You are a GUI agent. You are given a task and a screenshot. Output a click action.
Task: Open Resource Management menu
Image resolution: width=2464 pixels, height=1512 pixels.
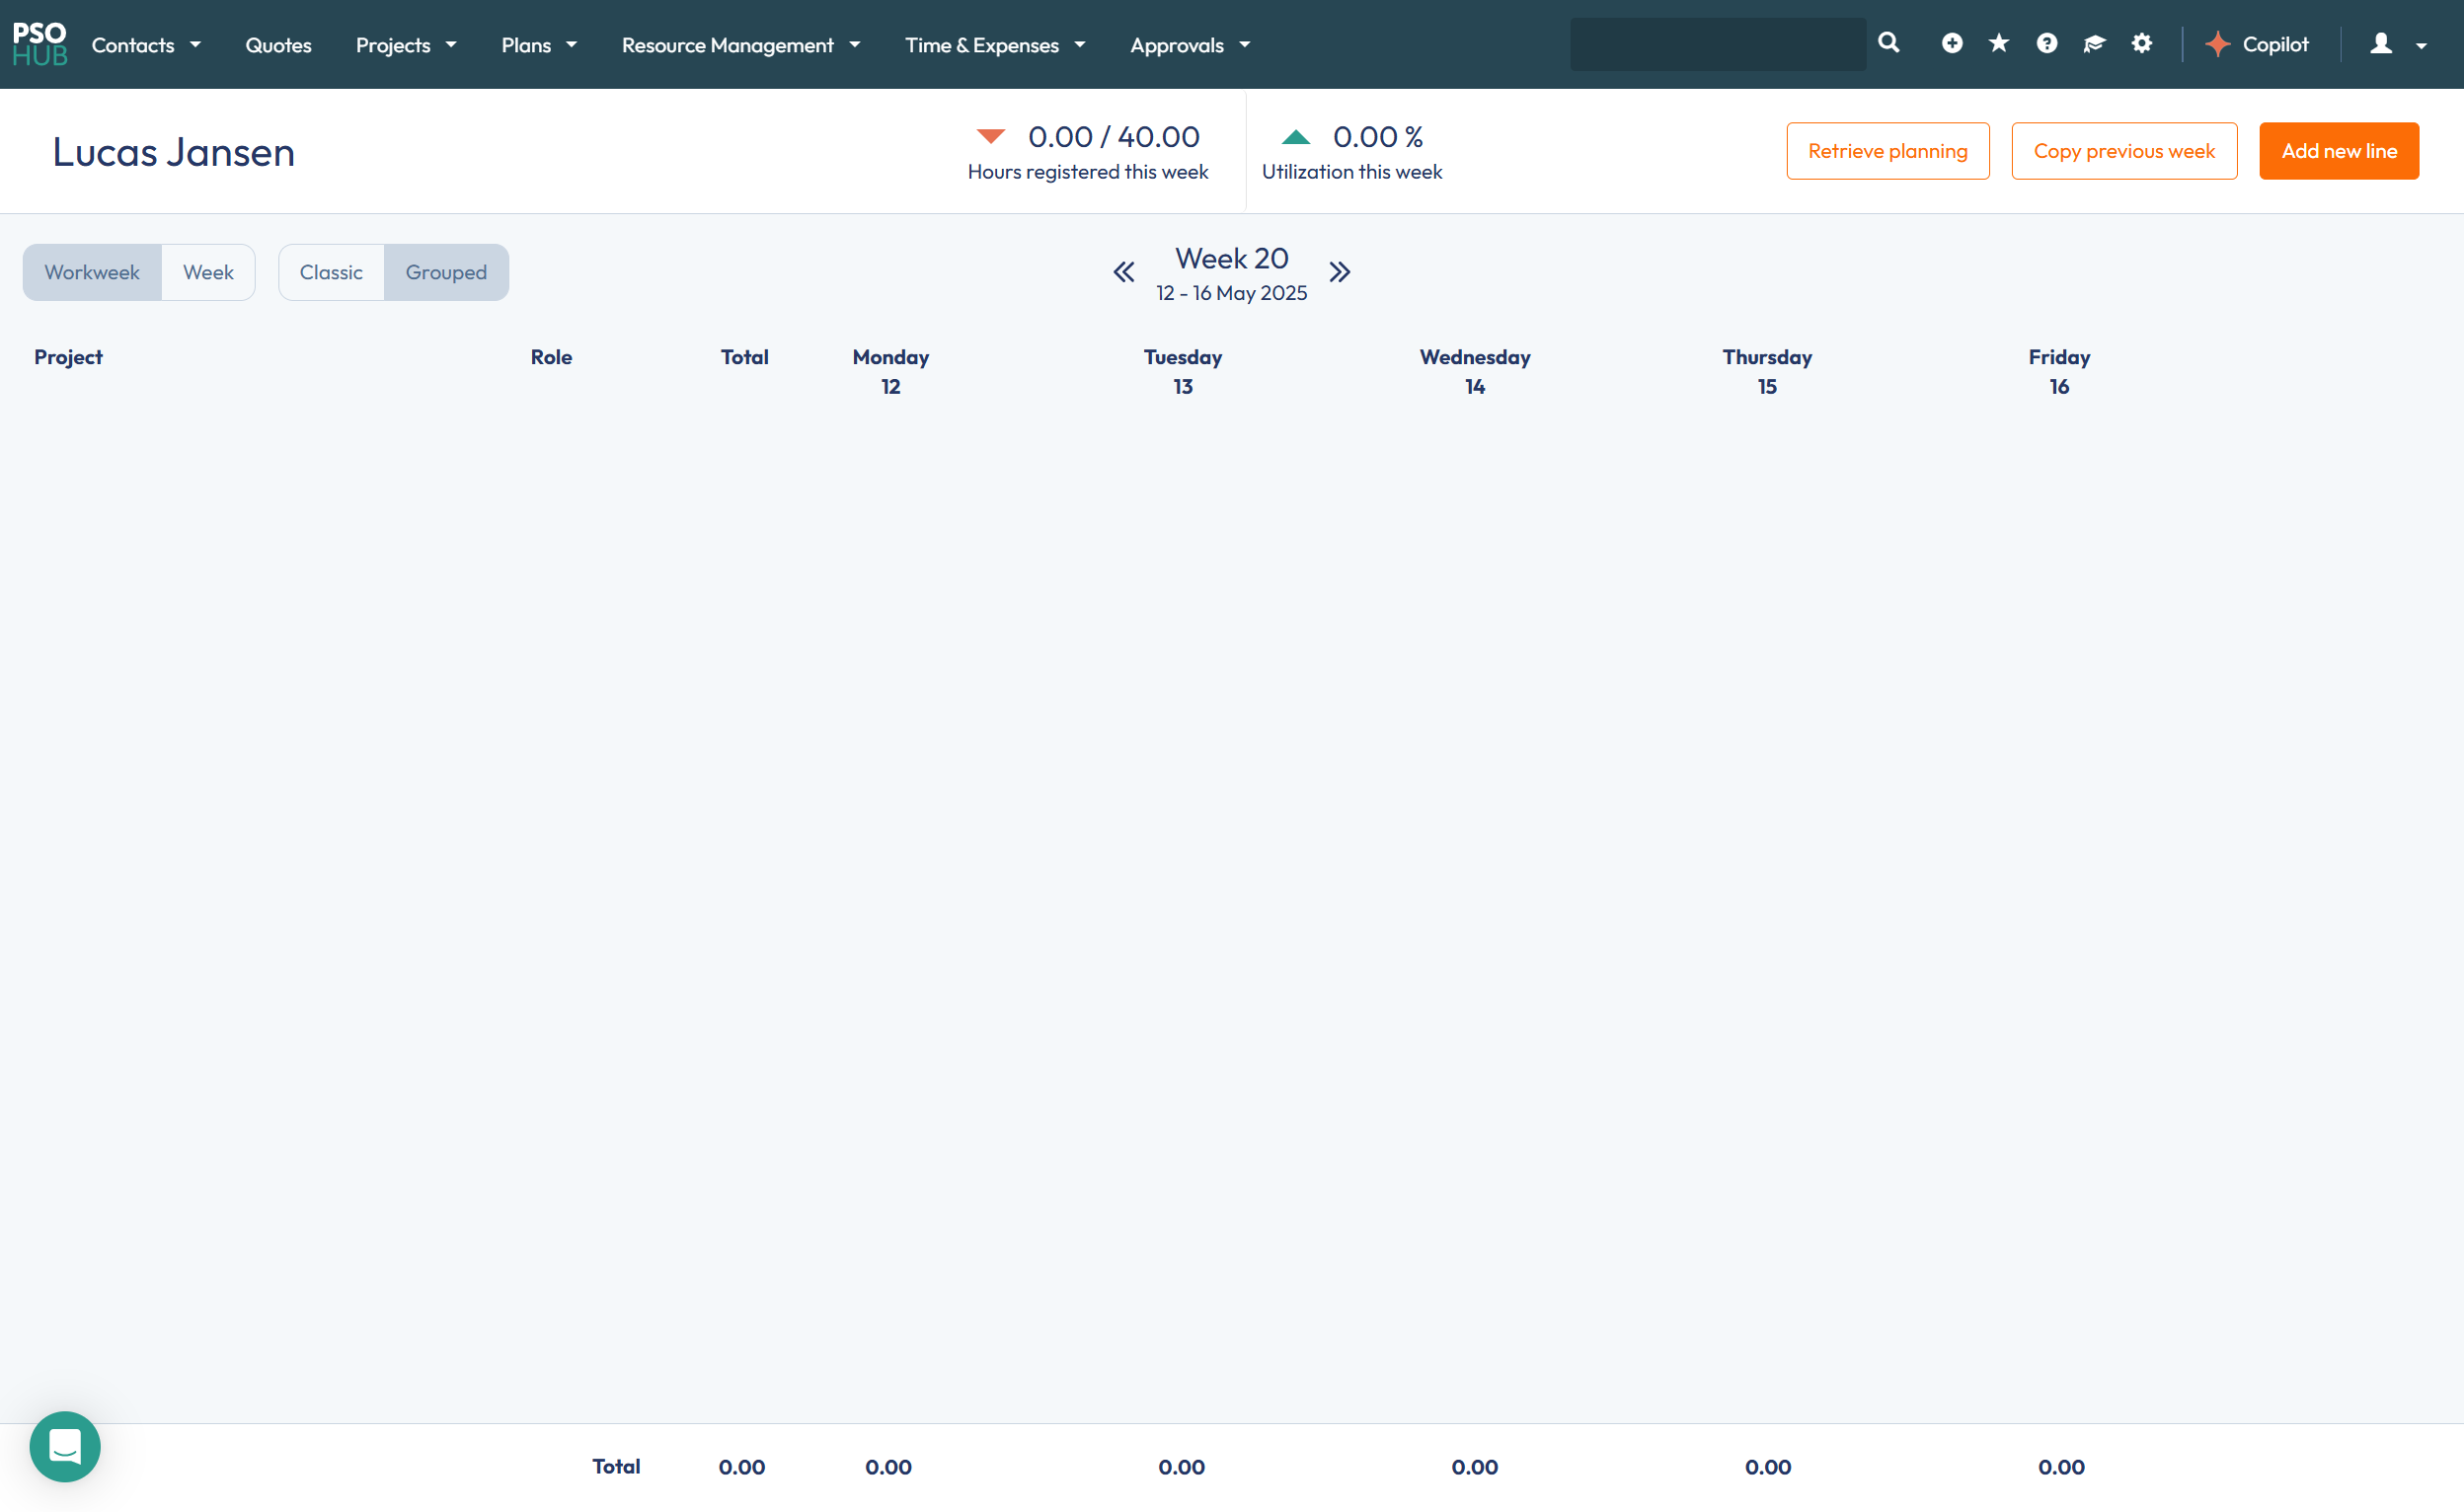coord(740,45)
